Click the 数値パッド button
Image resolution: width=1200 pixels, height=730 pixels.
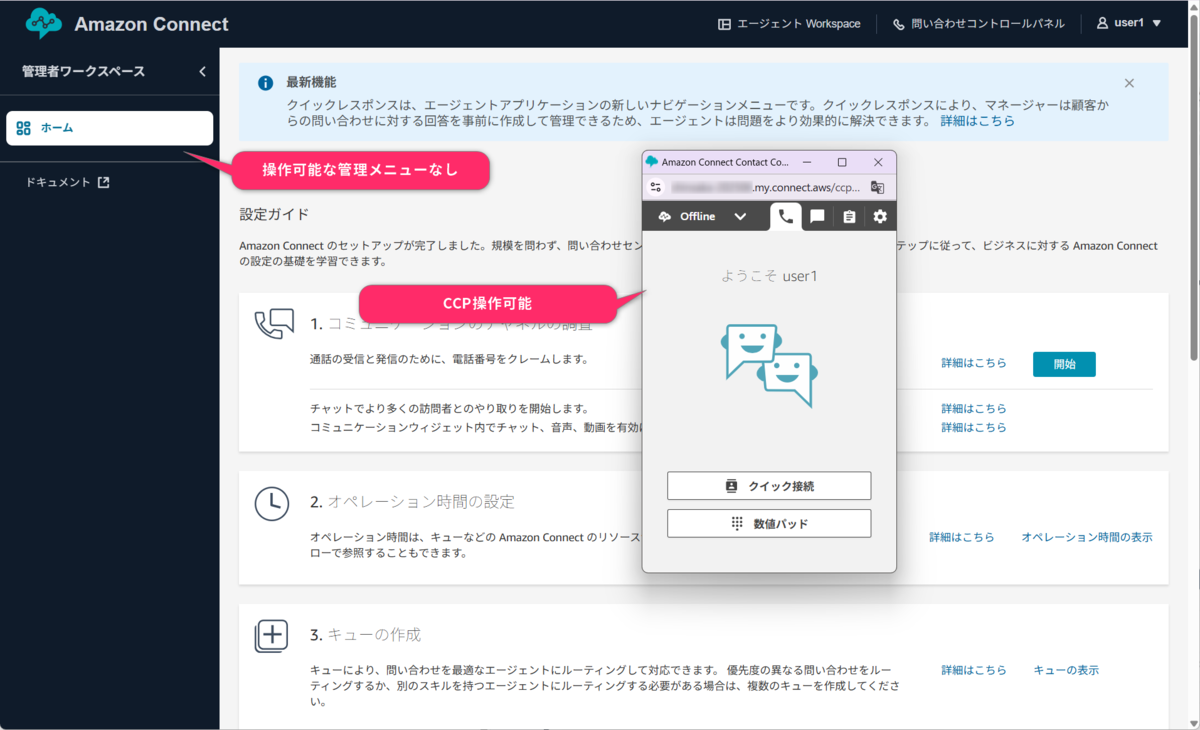click(769, 523)
